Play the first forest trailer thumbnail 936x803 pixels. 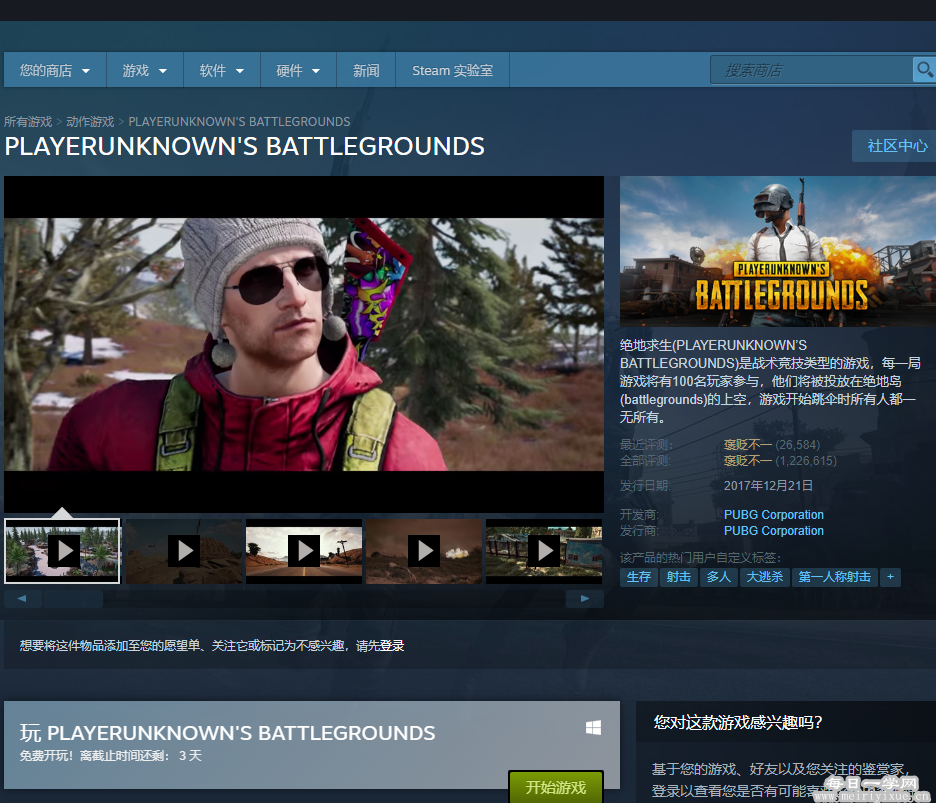[x=62, y=550]
